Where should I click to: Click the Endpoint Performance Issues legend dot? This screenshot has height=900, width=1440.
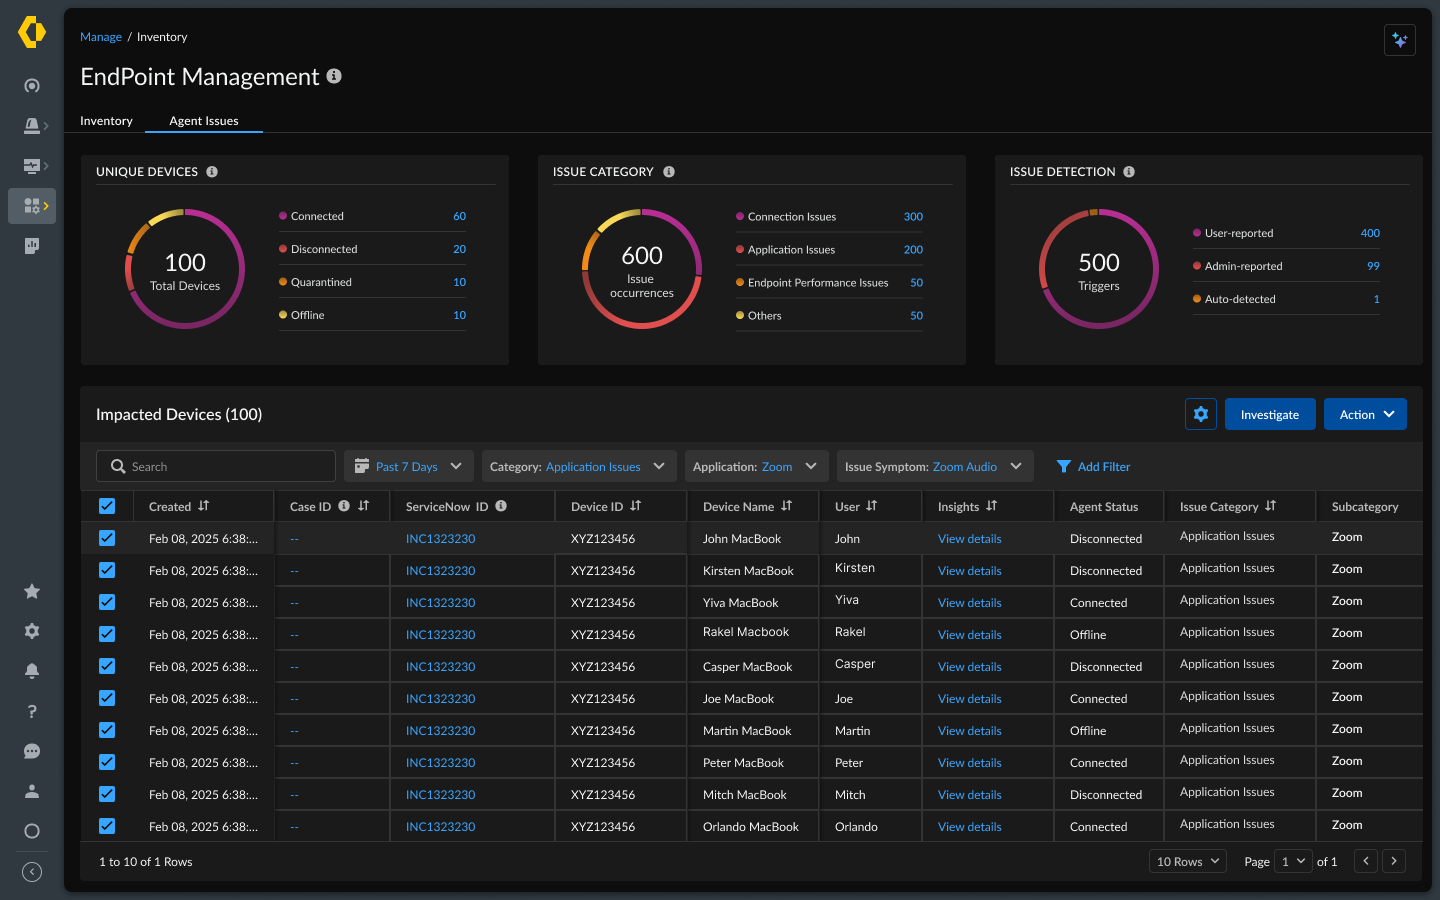coord(740,282)
